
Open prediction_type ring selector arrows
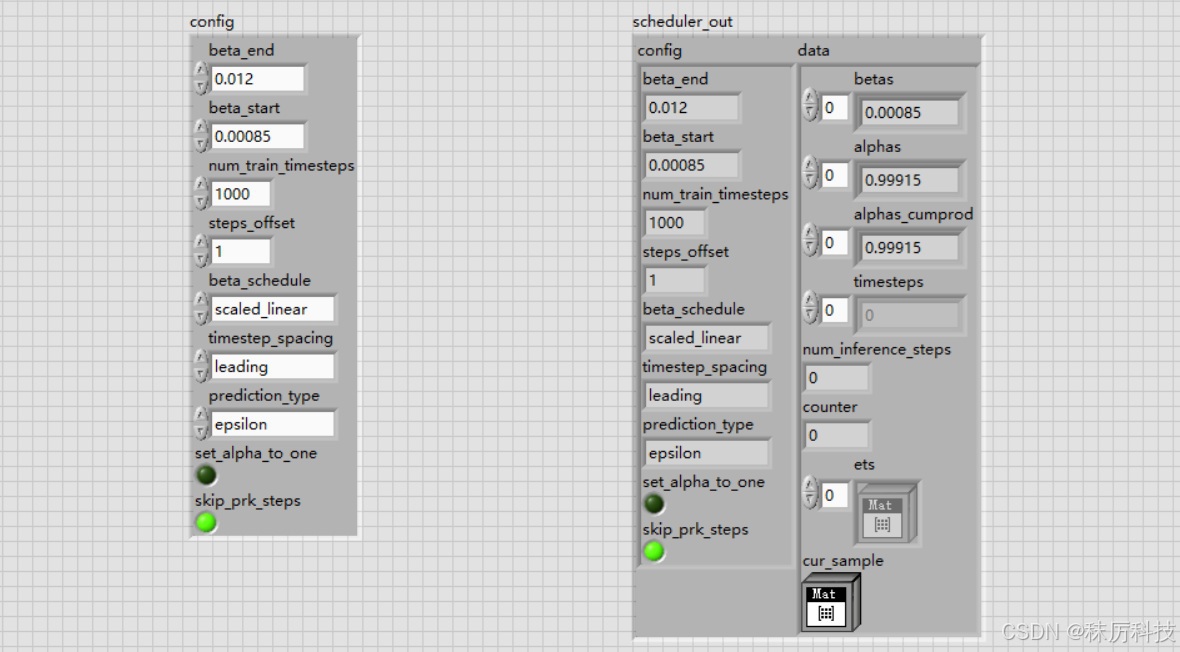pyautogui.click(x=201, y=424)
